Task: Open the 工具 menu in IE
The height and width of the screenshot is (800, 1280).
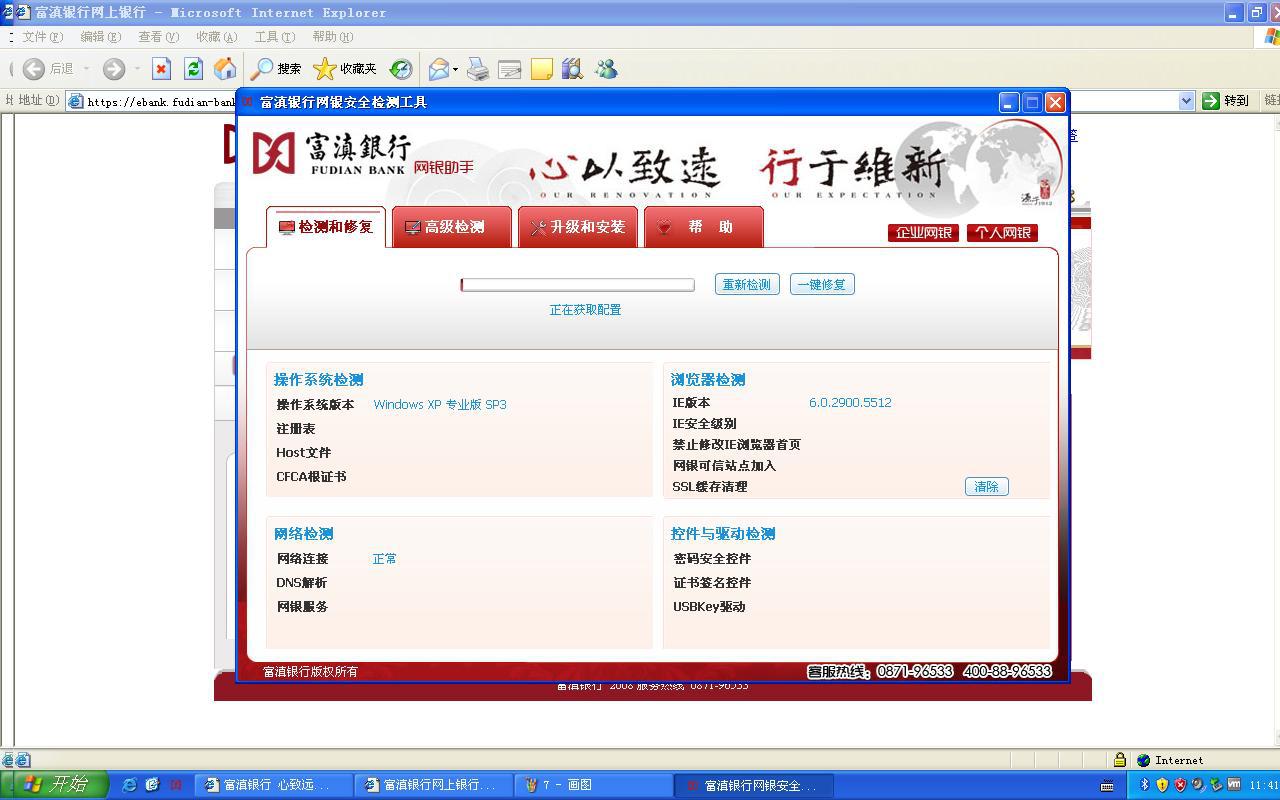Action: click(x=273, y=37)
